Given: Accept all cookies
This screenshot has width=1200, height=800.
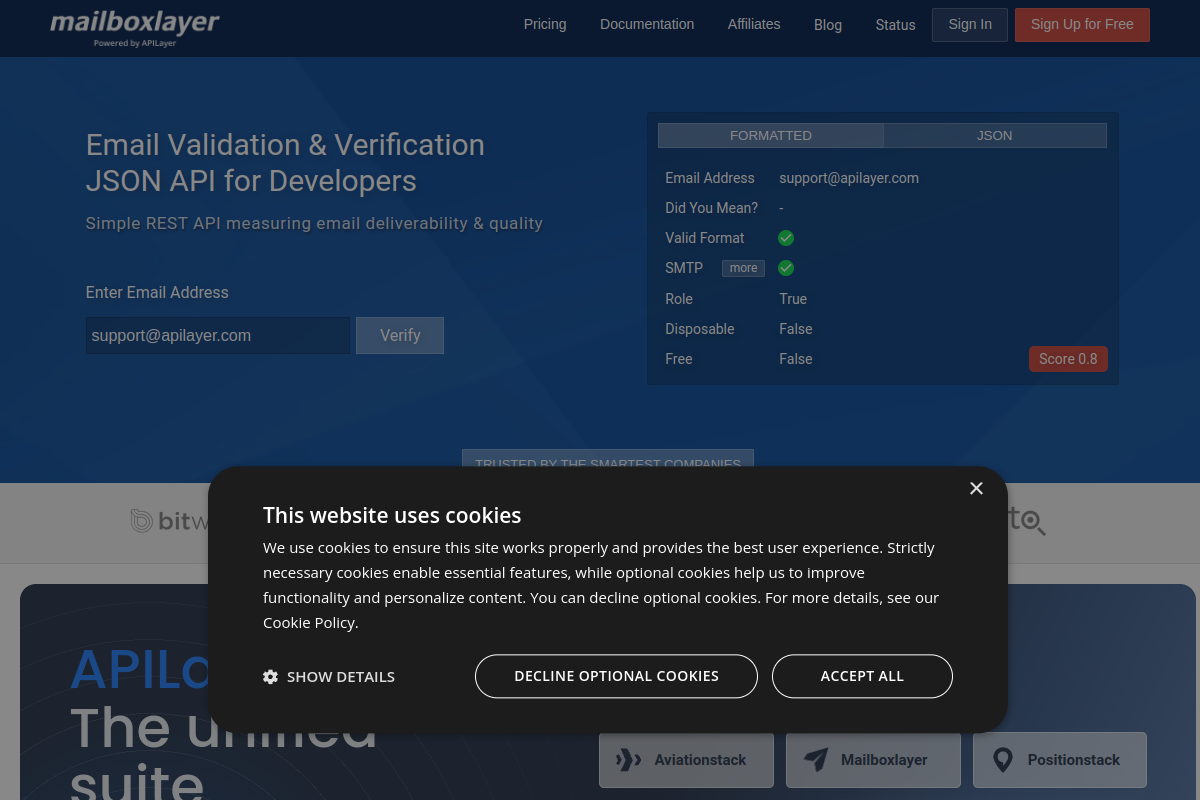Looking at the screenshot, I should (862, 676).
